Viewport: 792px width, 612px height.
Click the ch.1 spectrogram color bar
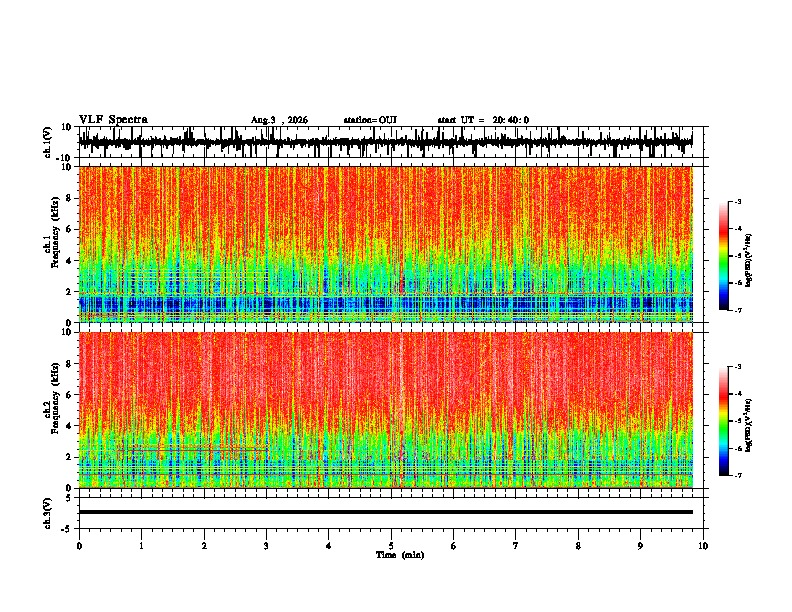click(723, 256)
